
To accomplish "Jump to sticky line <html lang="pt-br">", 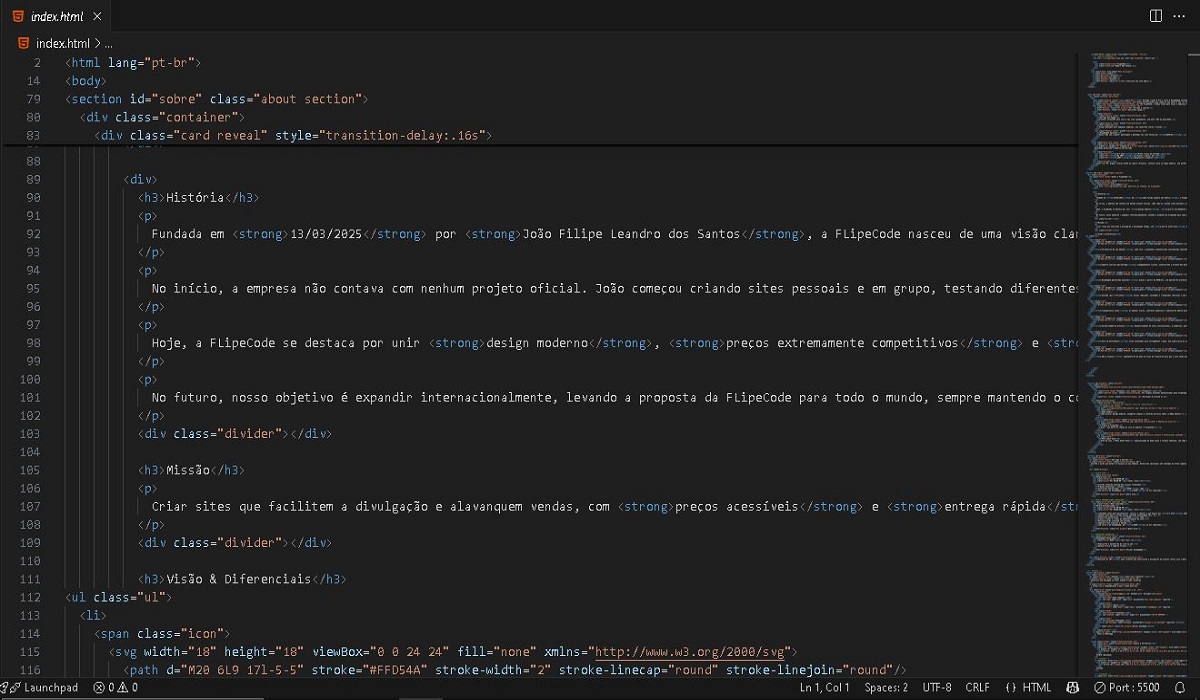I will click(x=133, y=63).
